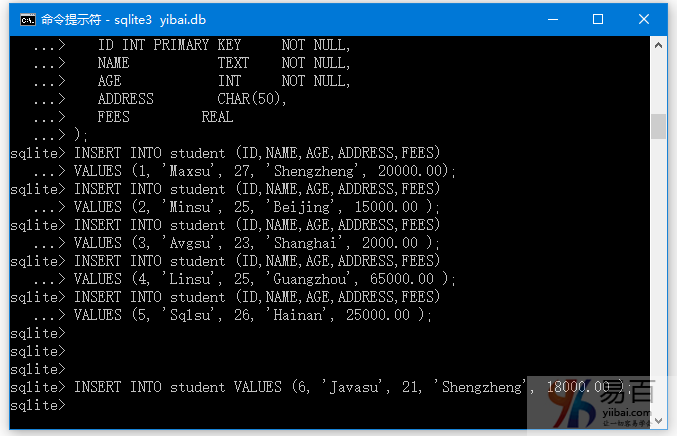Viewport: 677px width, 436px height.
Task: Click the VALUES line containing 'Avgsu'
Action: [x=256, y=243]
